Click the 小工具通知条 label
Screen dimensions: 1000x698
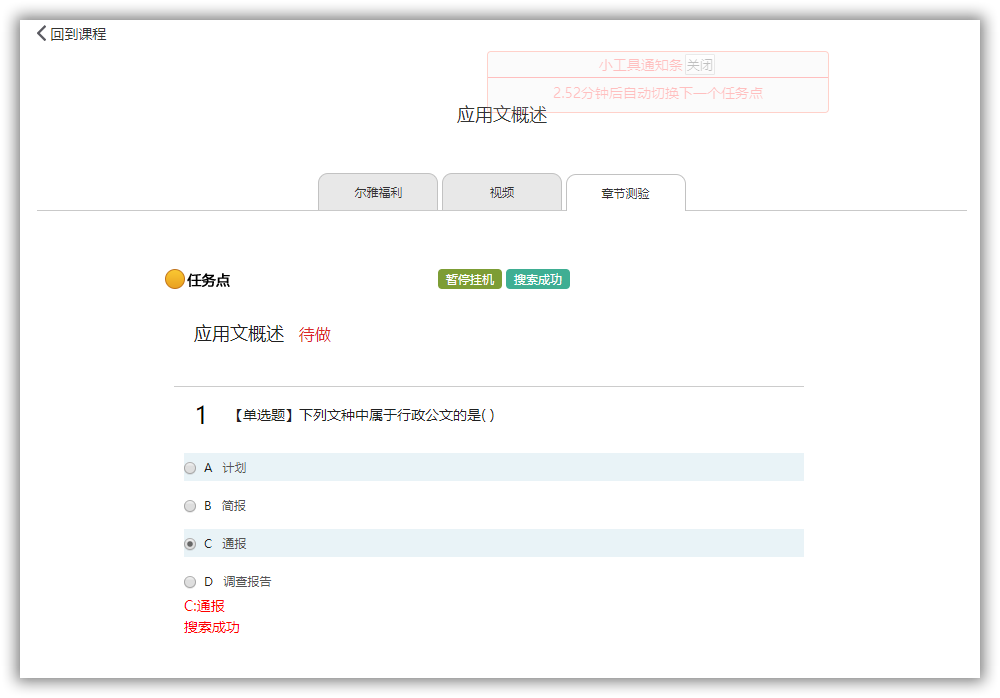640,65
